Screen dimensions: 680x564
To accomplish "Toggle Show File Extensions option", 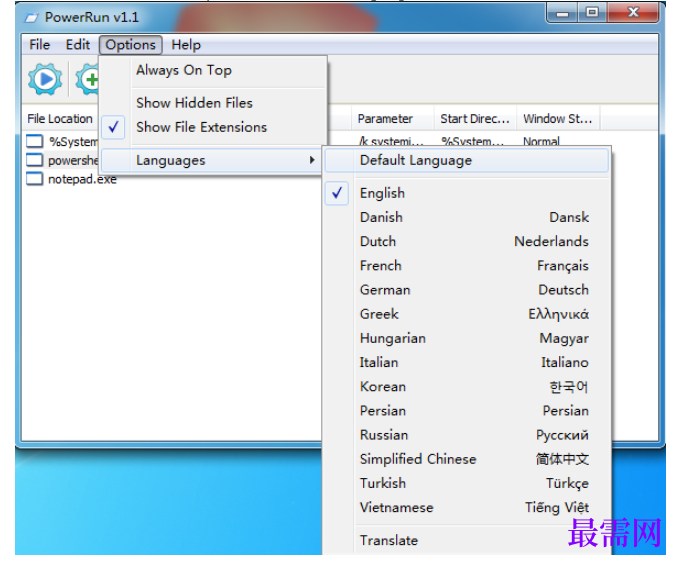I will coord(213,127).
